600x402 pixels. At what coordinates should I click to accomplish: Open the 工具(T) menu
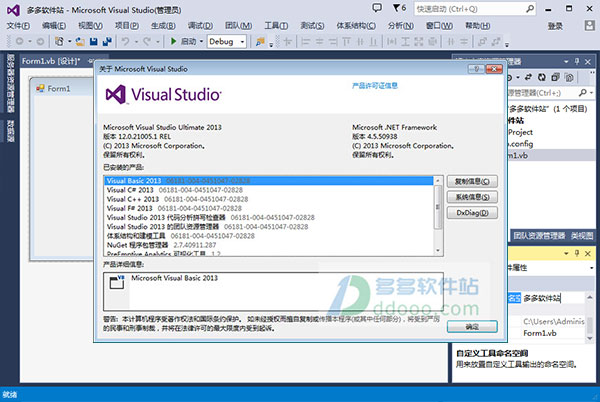click(276, 26)
